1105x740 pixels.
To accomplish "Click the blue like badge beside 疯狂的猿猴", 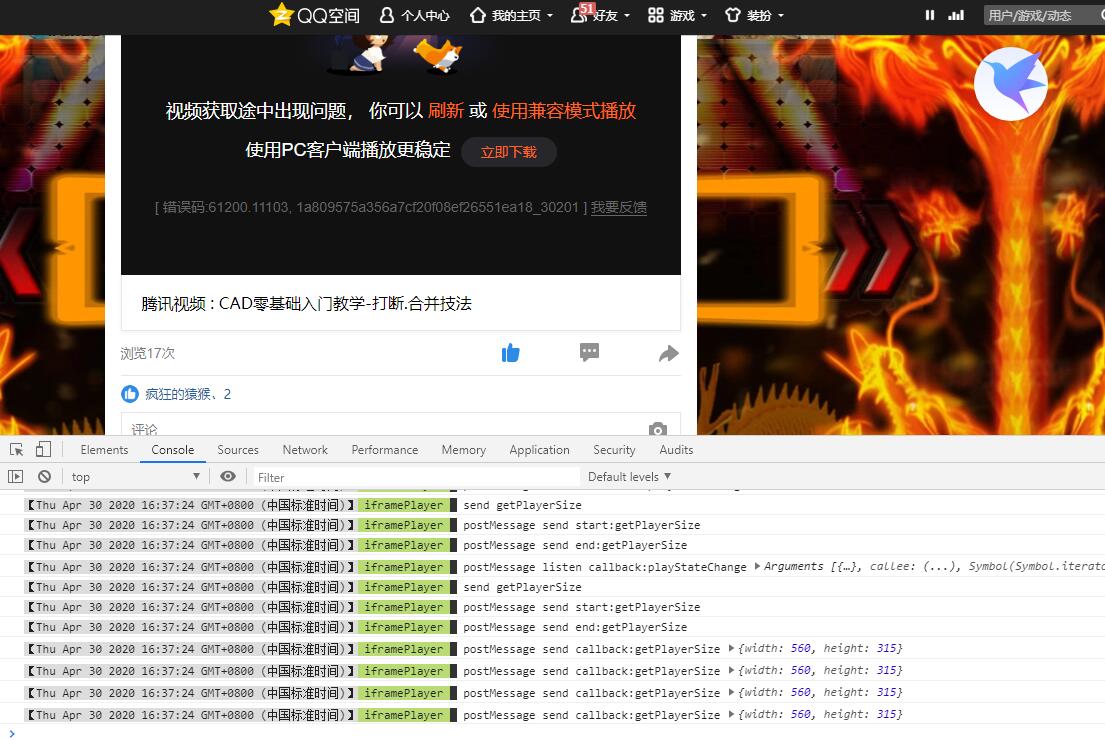I will [x=130, y=394].
